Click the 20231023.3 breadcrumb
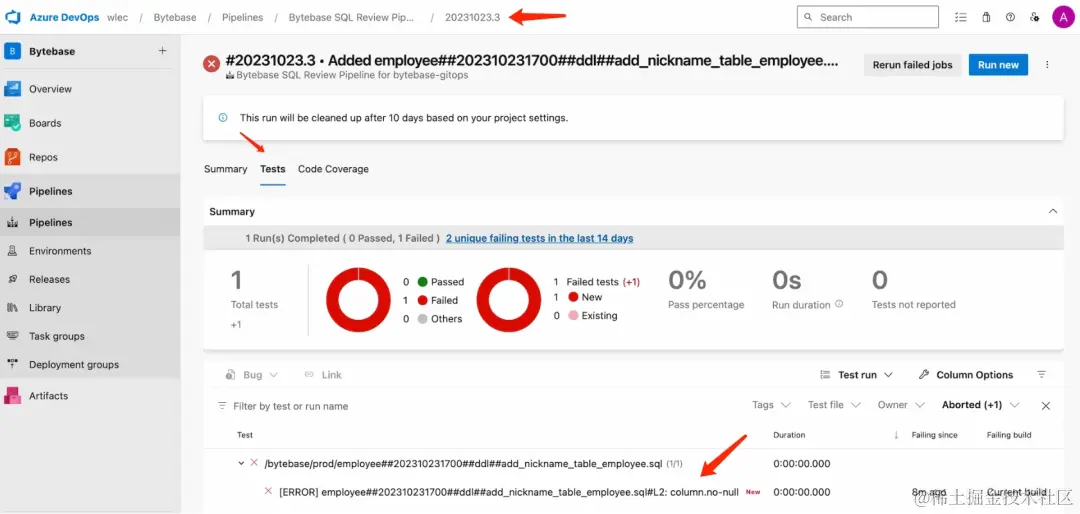This screenshot has width=1080, height=514. (x=472, y=17)
